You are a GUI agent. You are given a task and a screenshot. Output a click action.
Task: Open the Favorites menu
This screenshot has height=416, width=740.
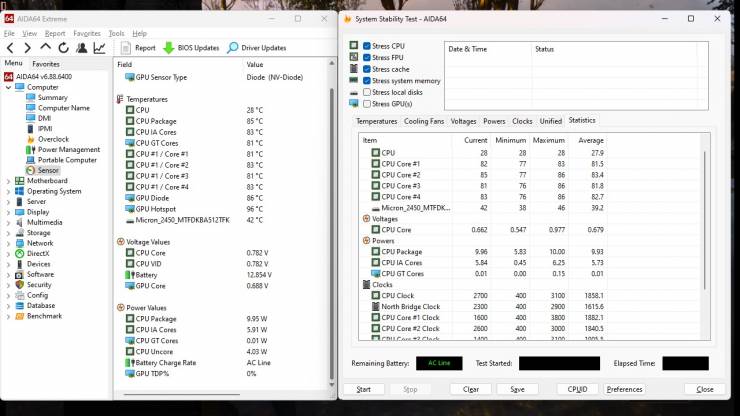[87, 33]
